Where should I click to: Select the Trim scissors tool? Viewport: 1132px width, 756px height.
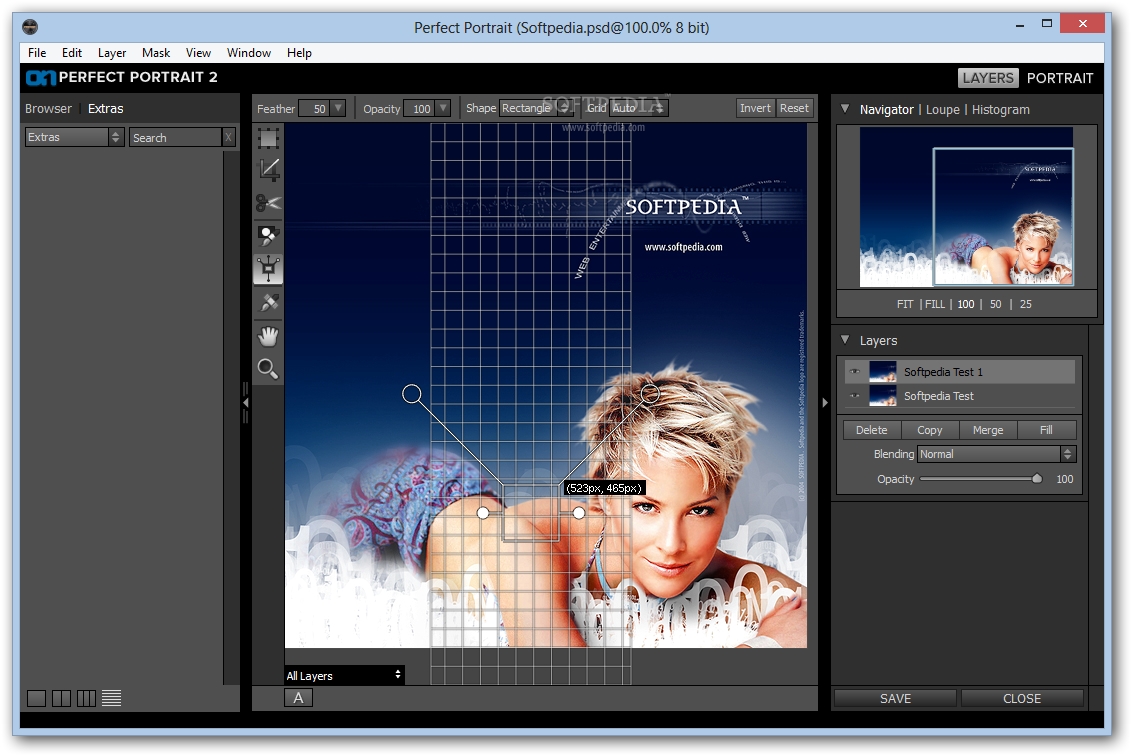click(x=268, y=203)
